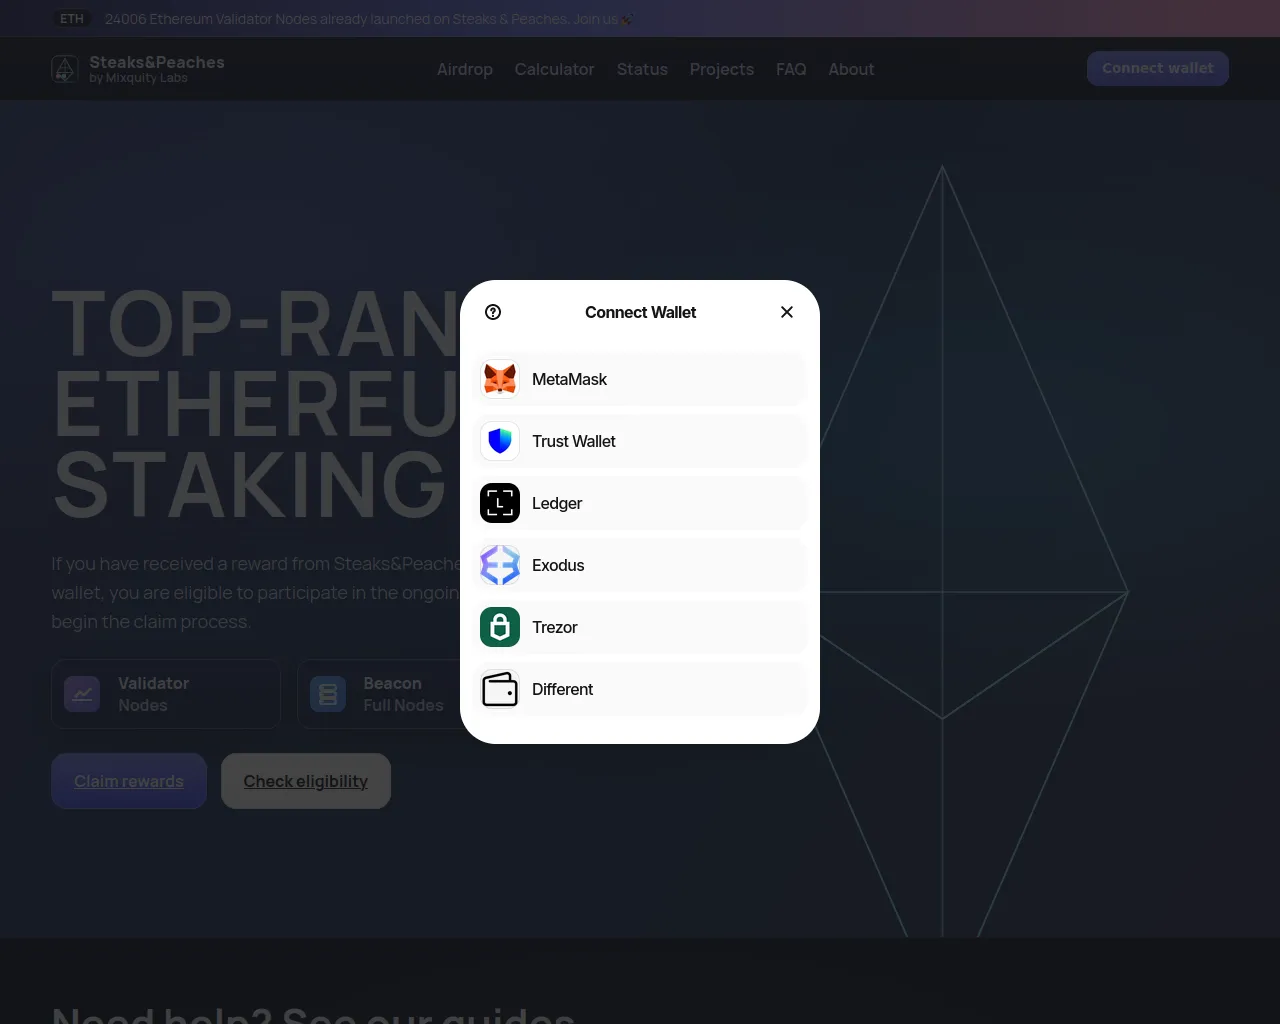This screenshot has width=1280, height=1024.
Task: Select the Trezor wallet label
Action: pyautogui.click(x=555, y=628)
